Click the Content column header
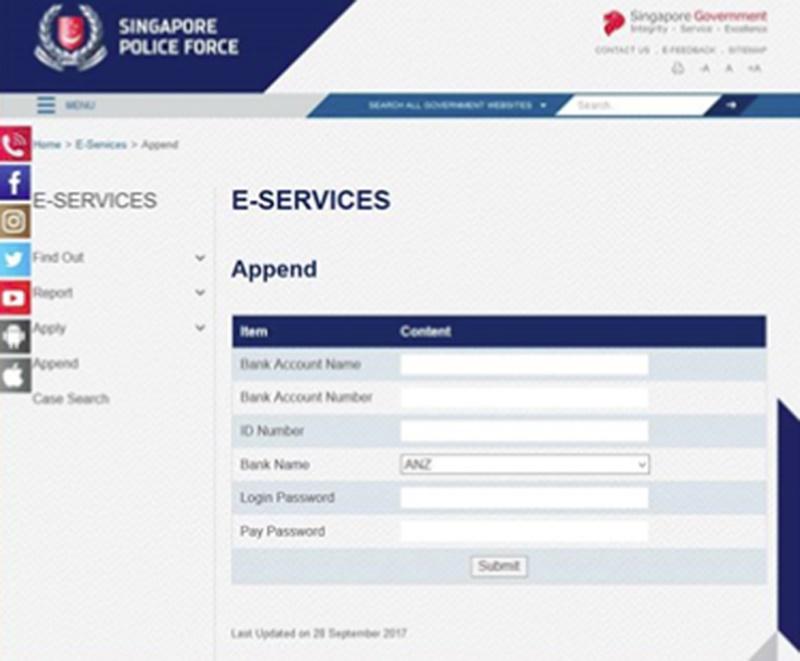Screen dimensions: 800x661 [426, 332]
